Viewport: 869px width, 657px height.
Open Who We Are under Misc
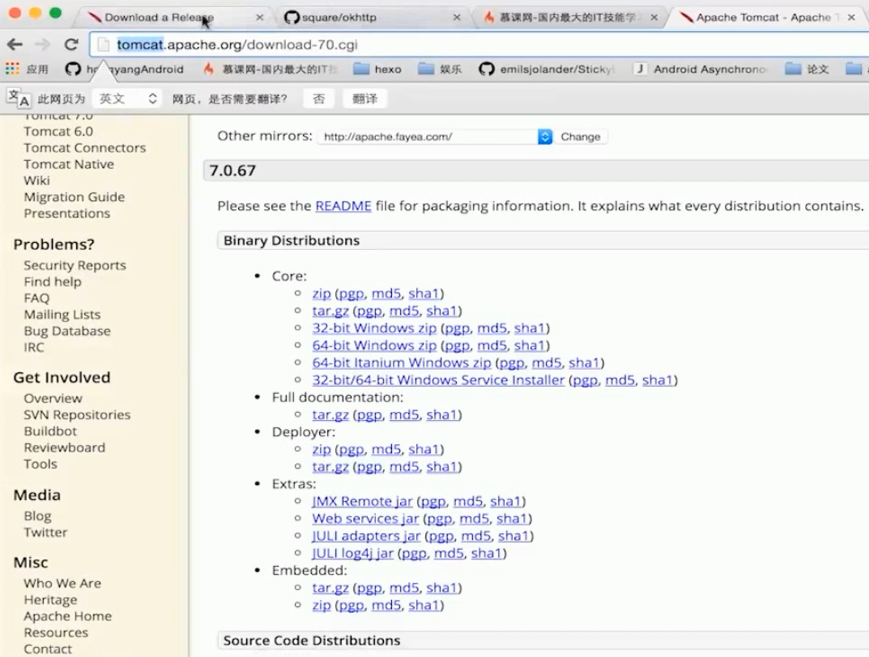tap(62, 583)
